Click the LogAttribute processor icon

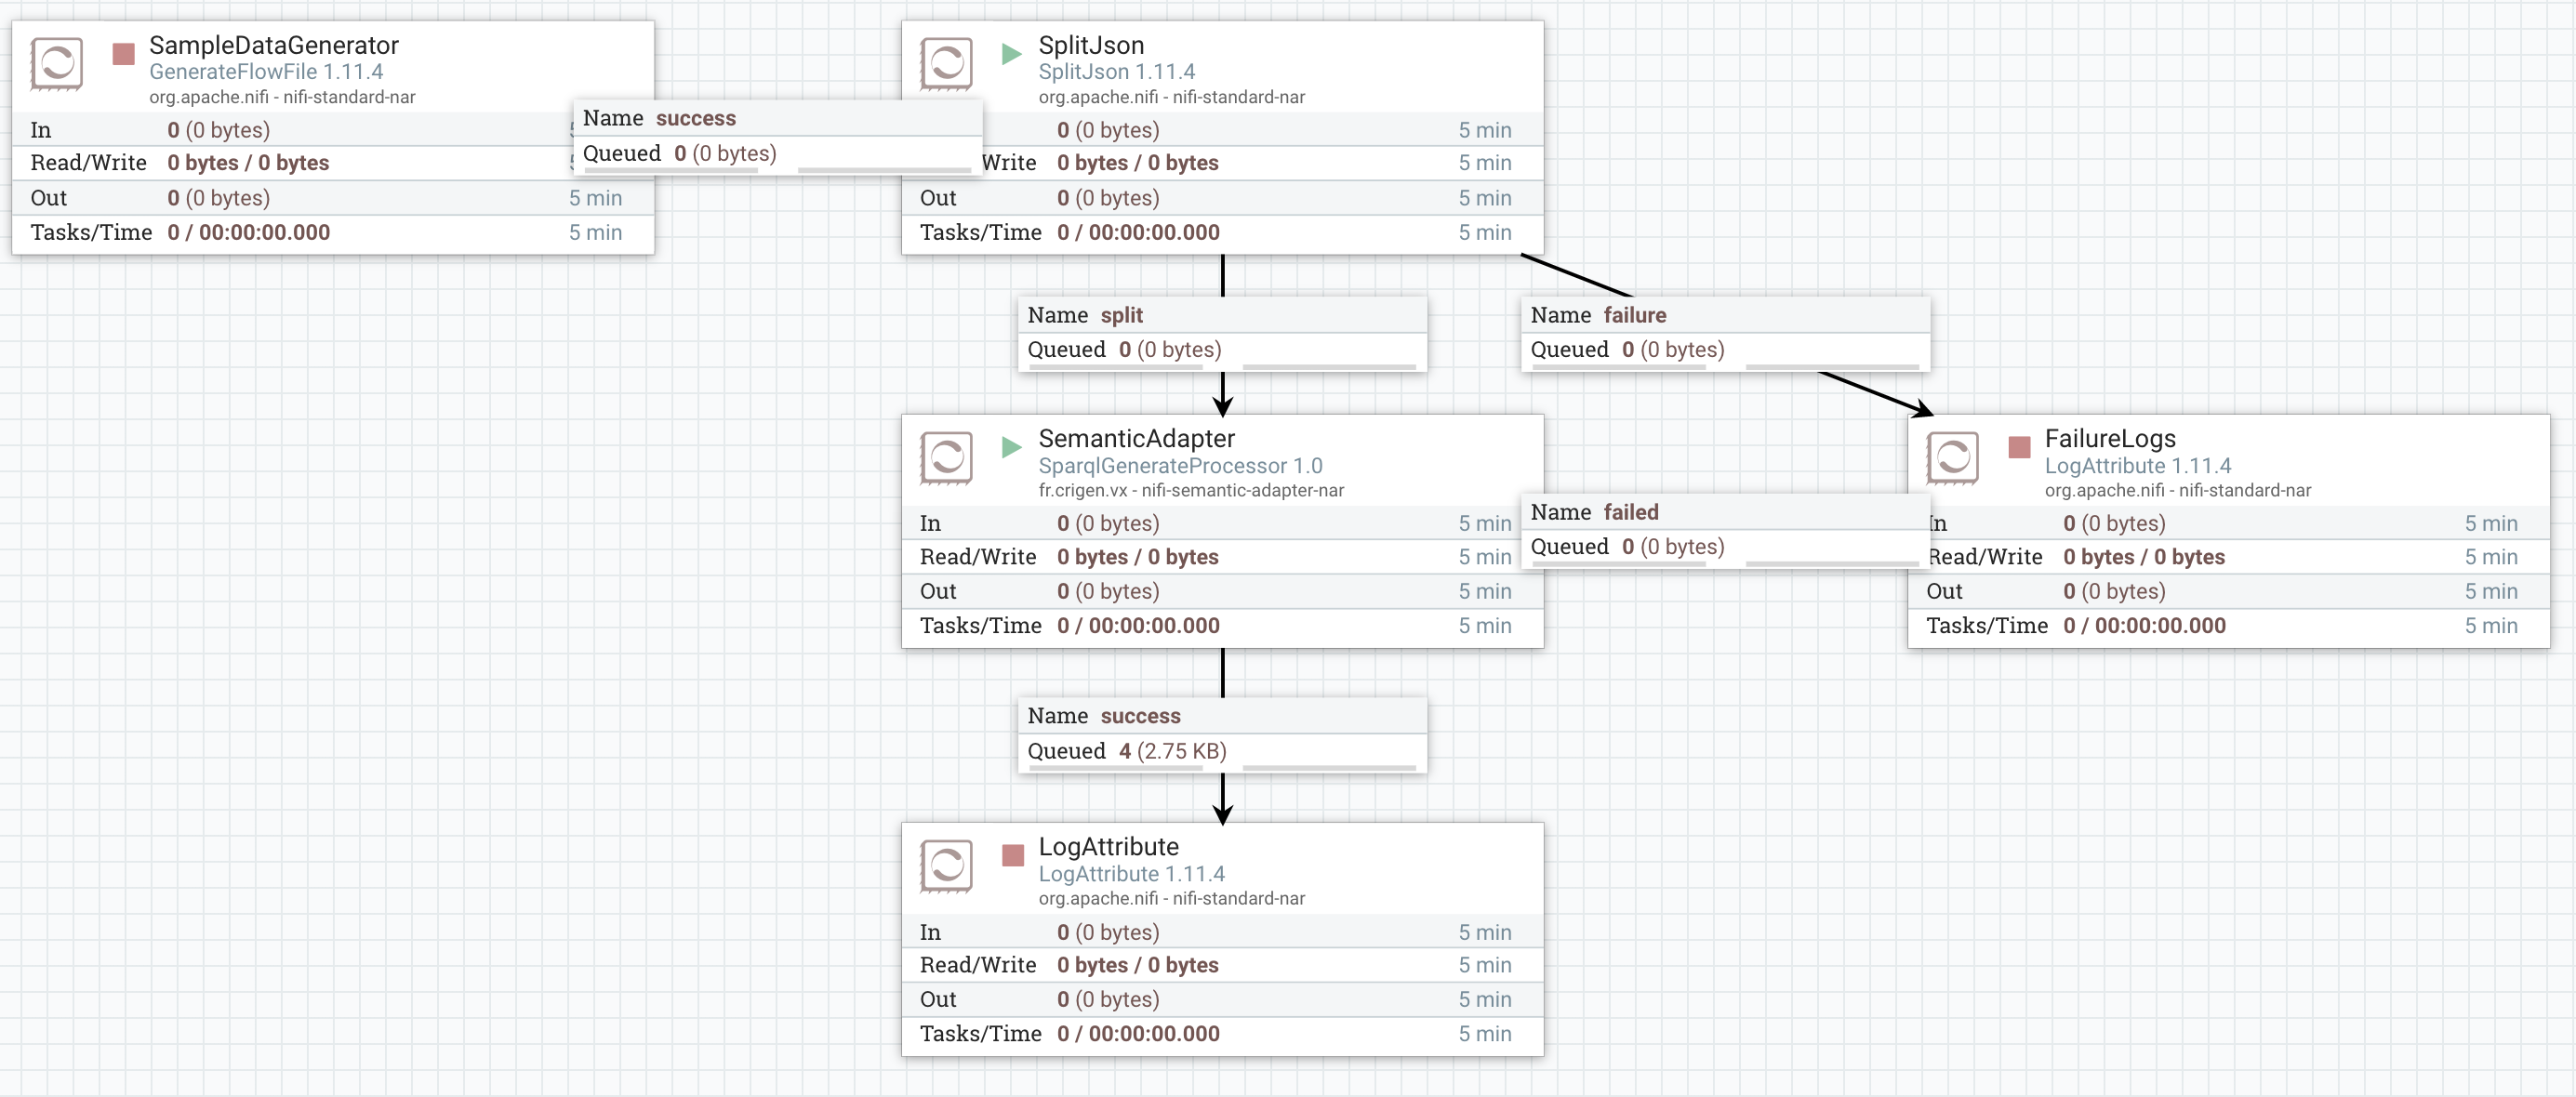pos(946,866)
